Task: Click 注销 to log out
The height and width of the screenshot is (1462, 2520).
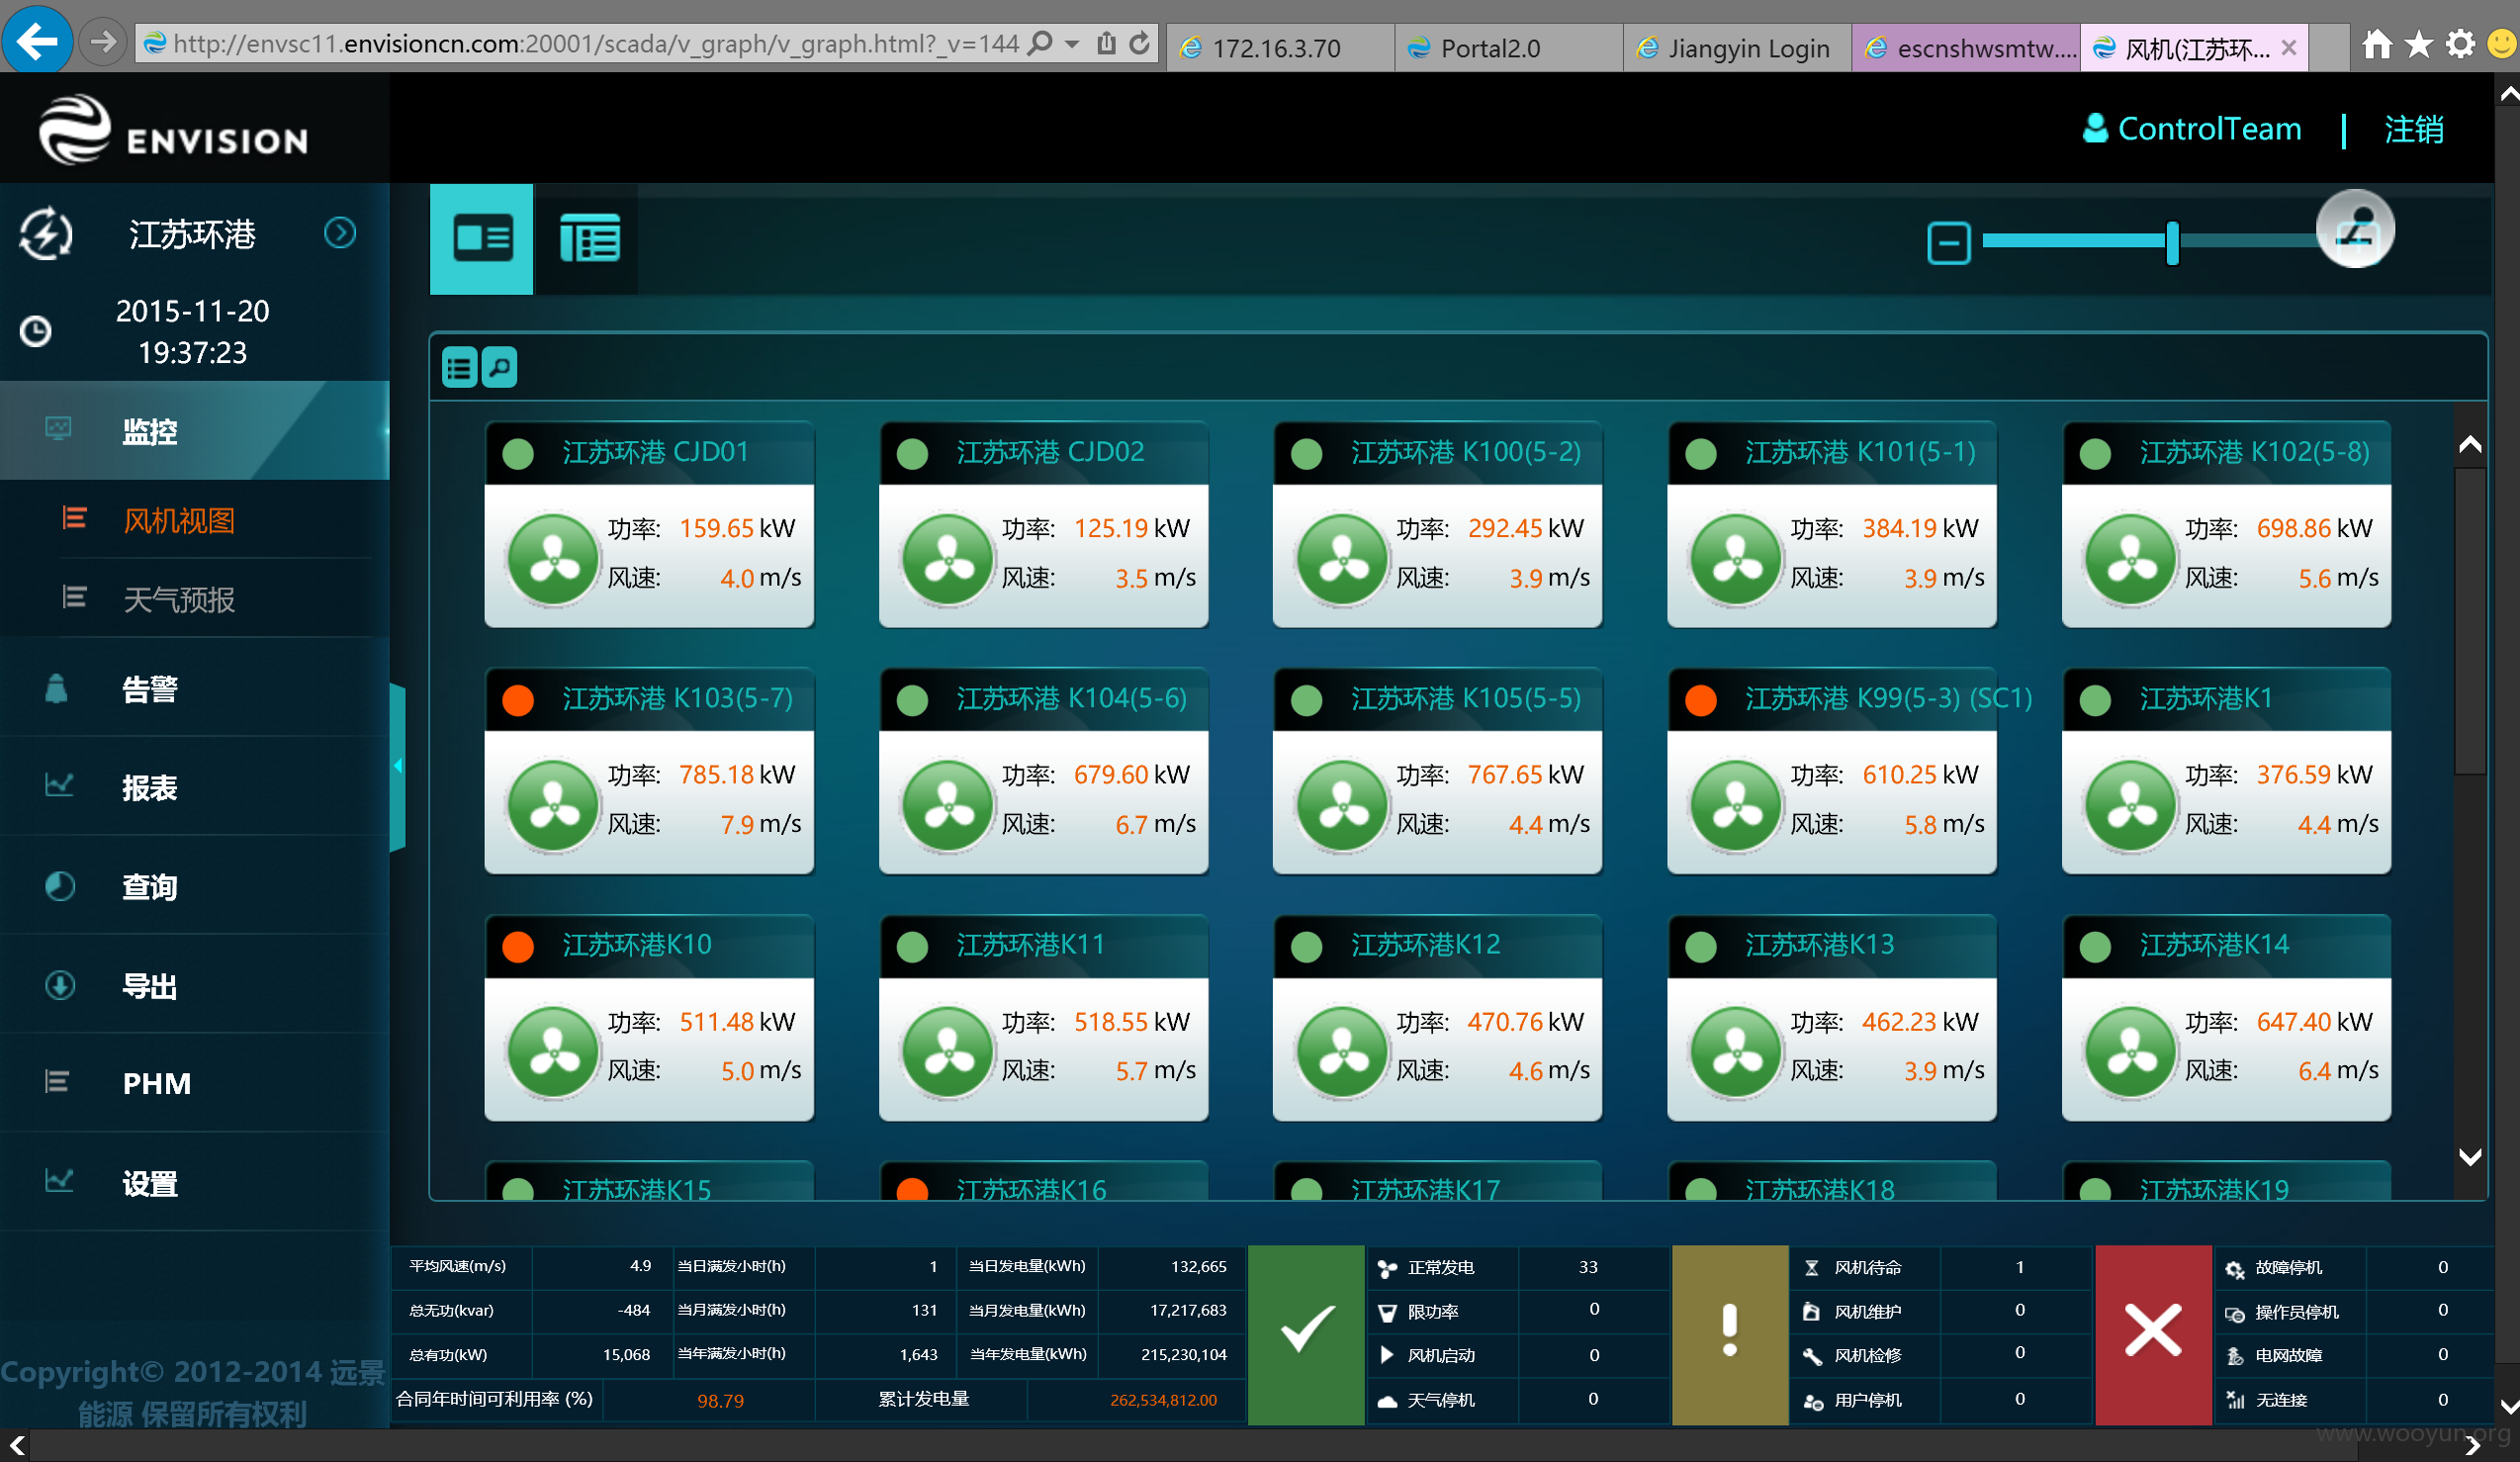Action: pyautogui.click(x=2414, y=129)
